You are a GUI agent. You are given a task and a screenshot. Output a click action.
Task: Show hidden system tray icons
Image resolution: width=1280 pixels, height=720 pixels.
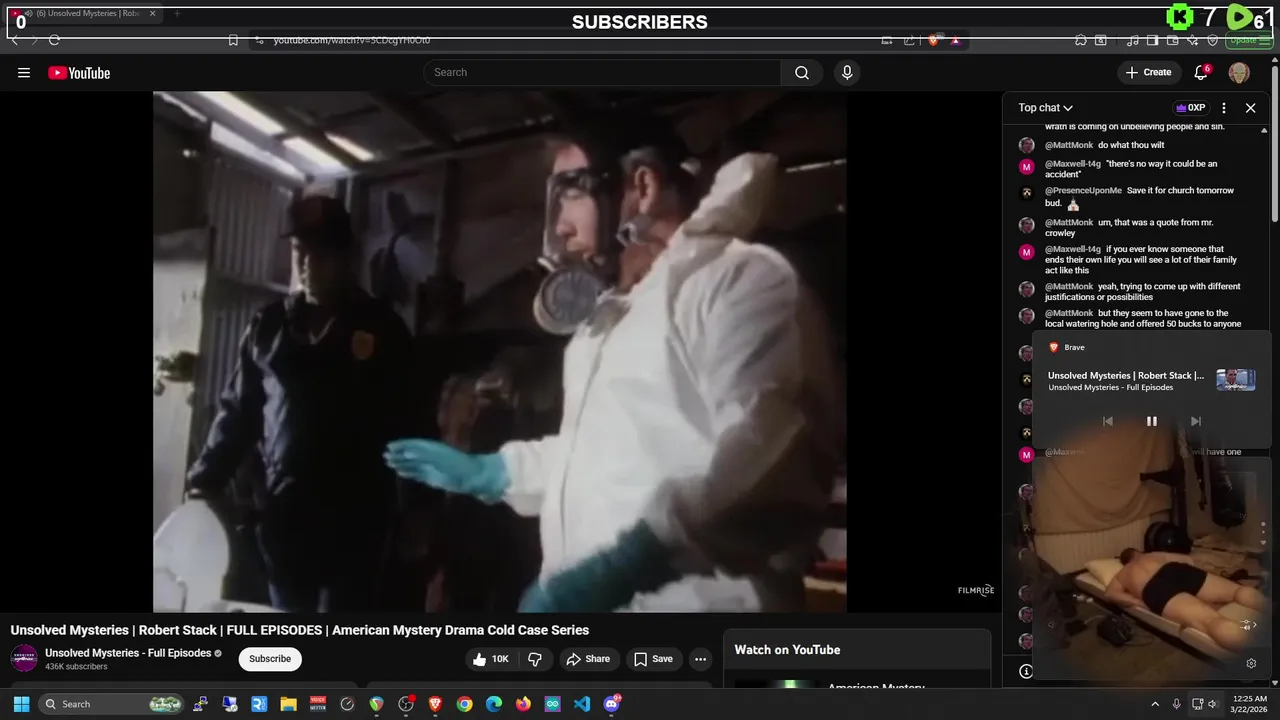[1155, 704]
